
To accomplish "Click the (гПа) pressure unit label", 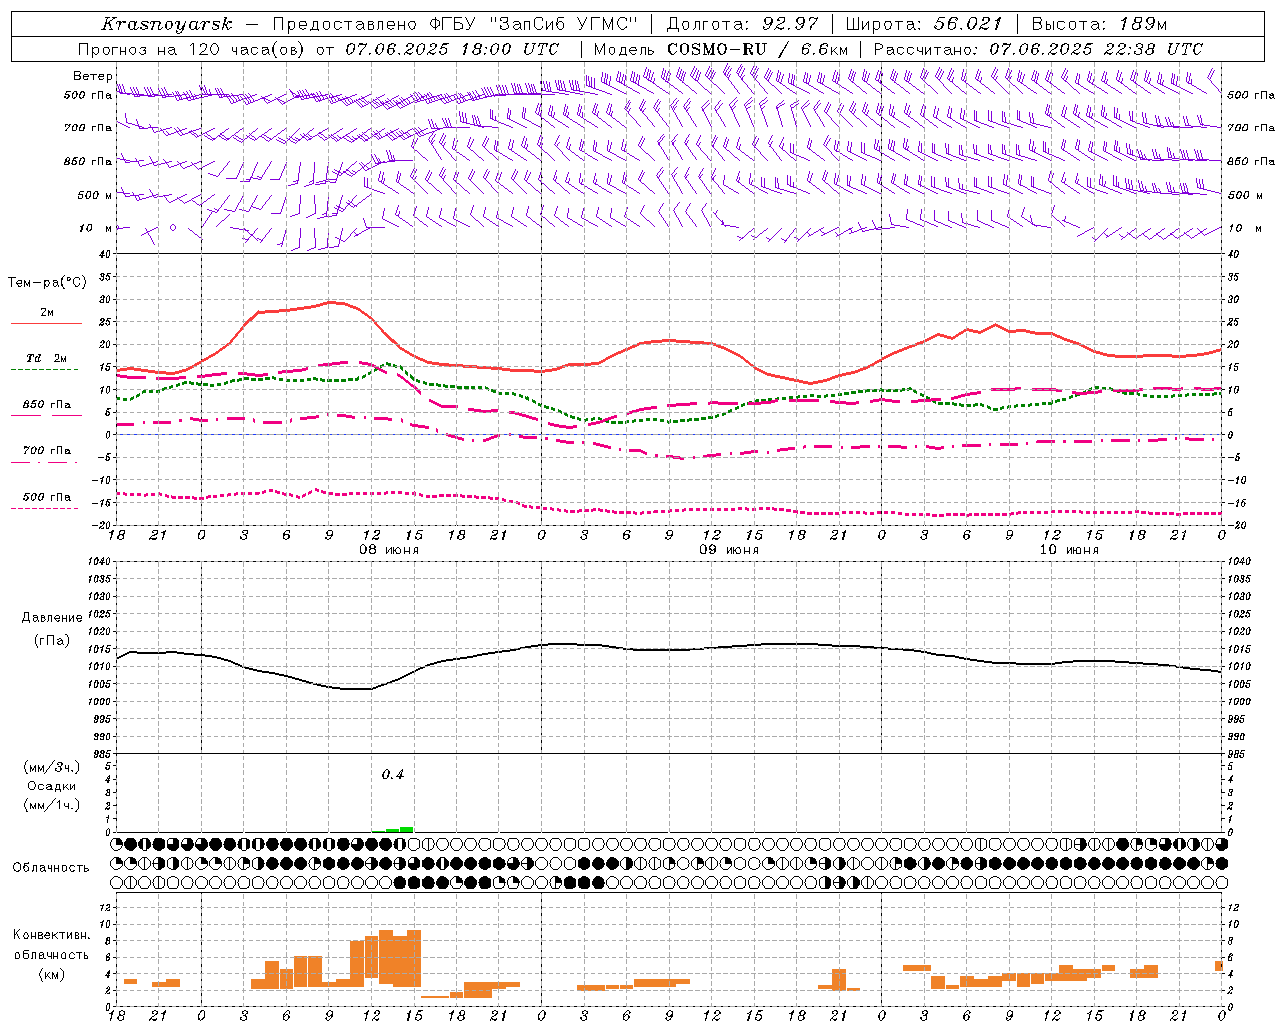I will [52, 641].
